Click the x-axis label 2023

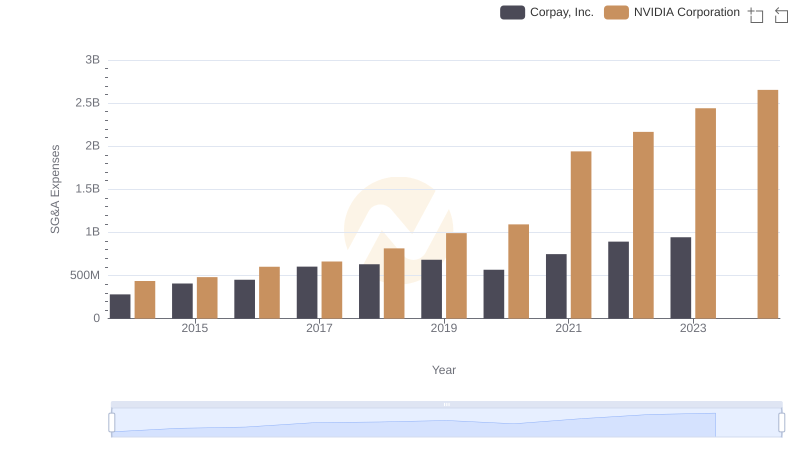(x=693, y=328)
